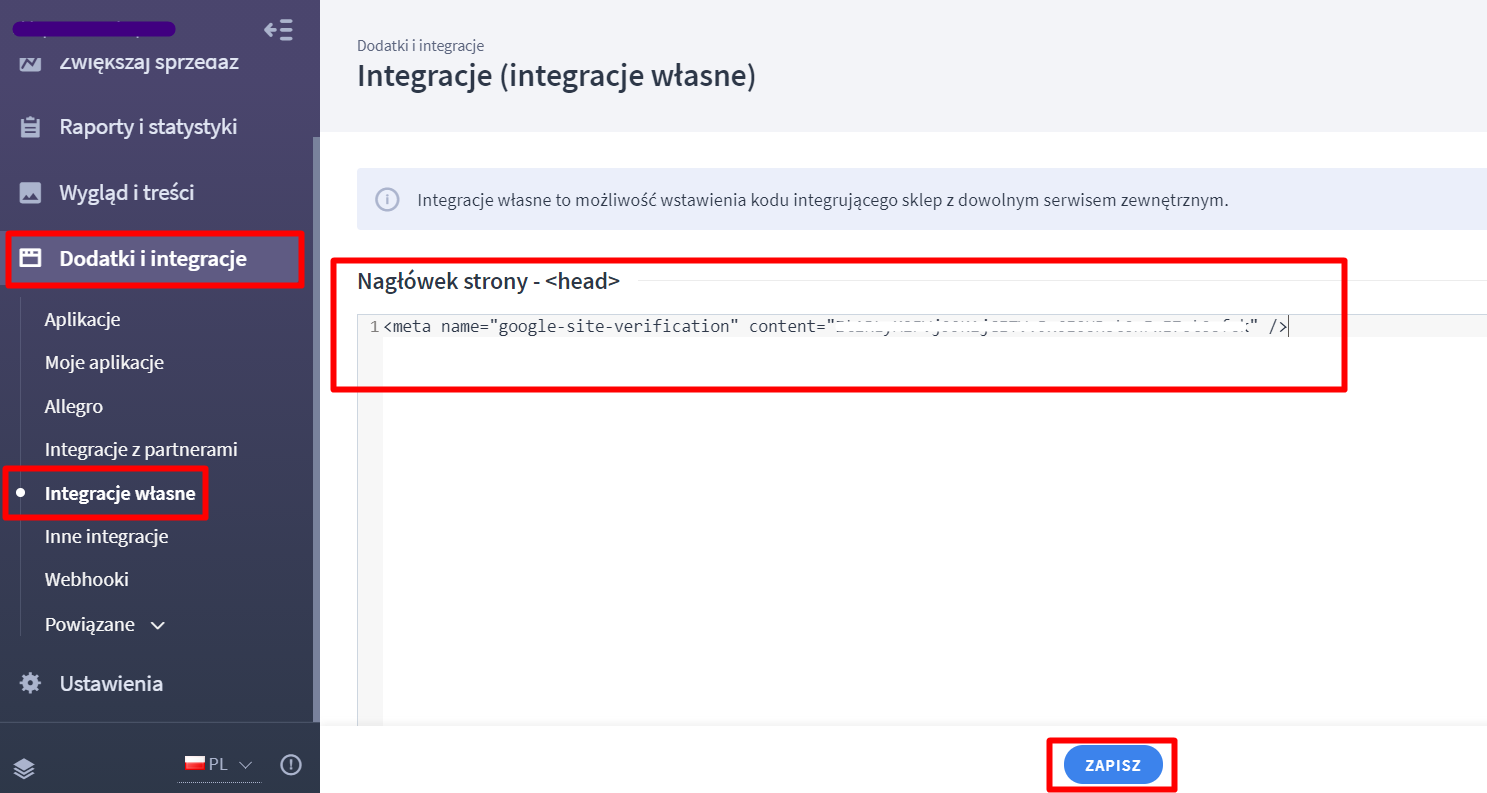This screenshot has height=793, width=1487.
Task: Go to Moje aplikacje
Action: coord(104,363)
